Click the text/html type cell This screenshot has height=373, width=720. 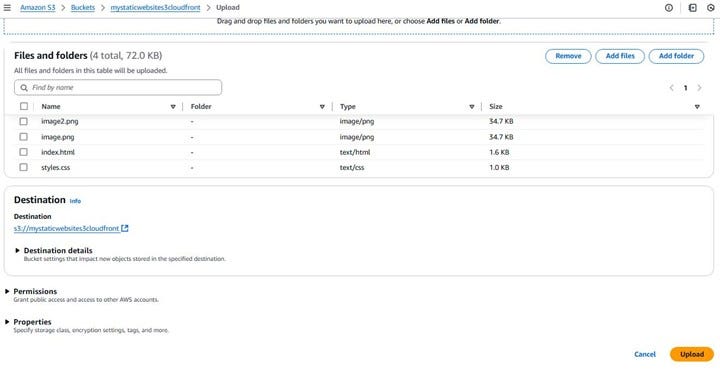coord(355,152)
